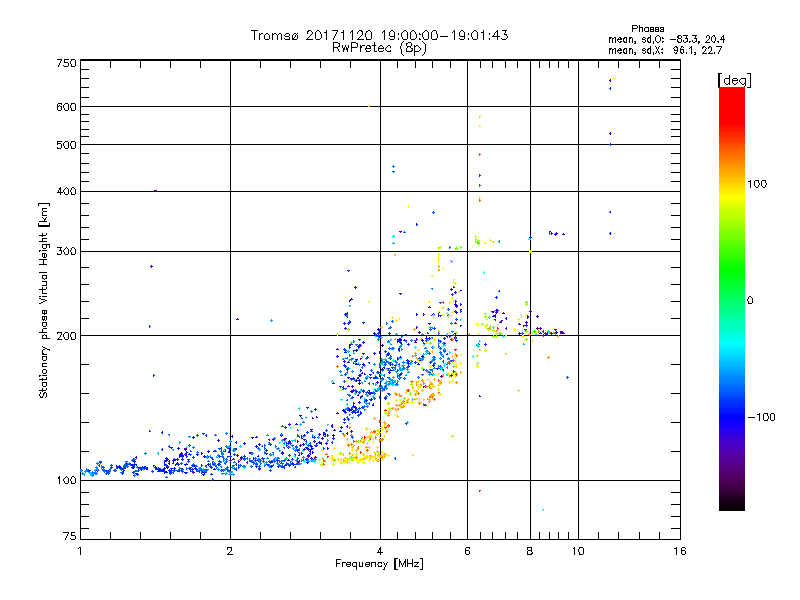Viewport: 800px width, 600px height.
Task: Click the x-axis label '1'
Action: tap(80, 551)
